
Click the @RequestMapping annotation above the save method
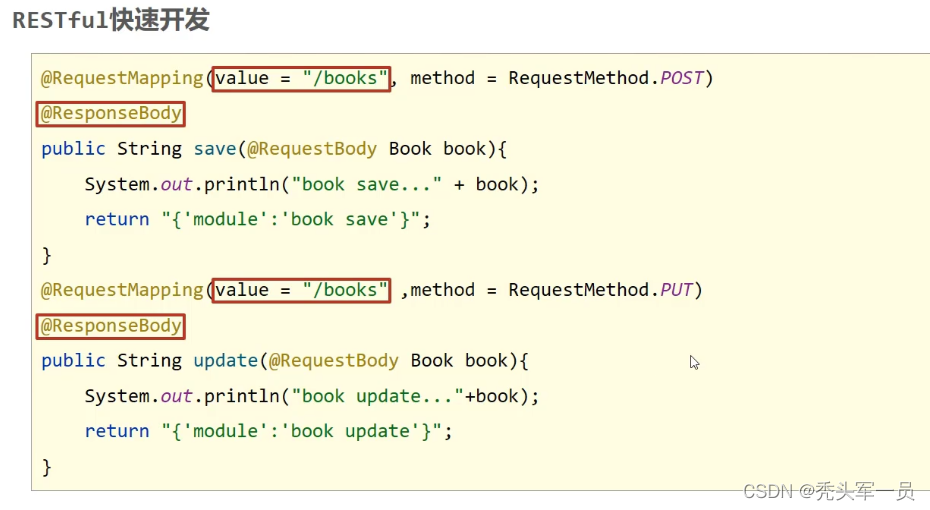point(122,78)
